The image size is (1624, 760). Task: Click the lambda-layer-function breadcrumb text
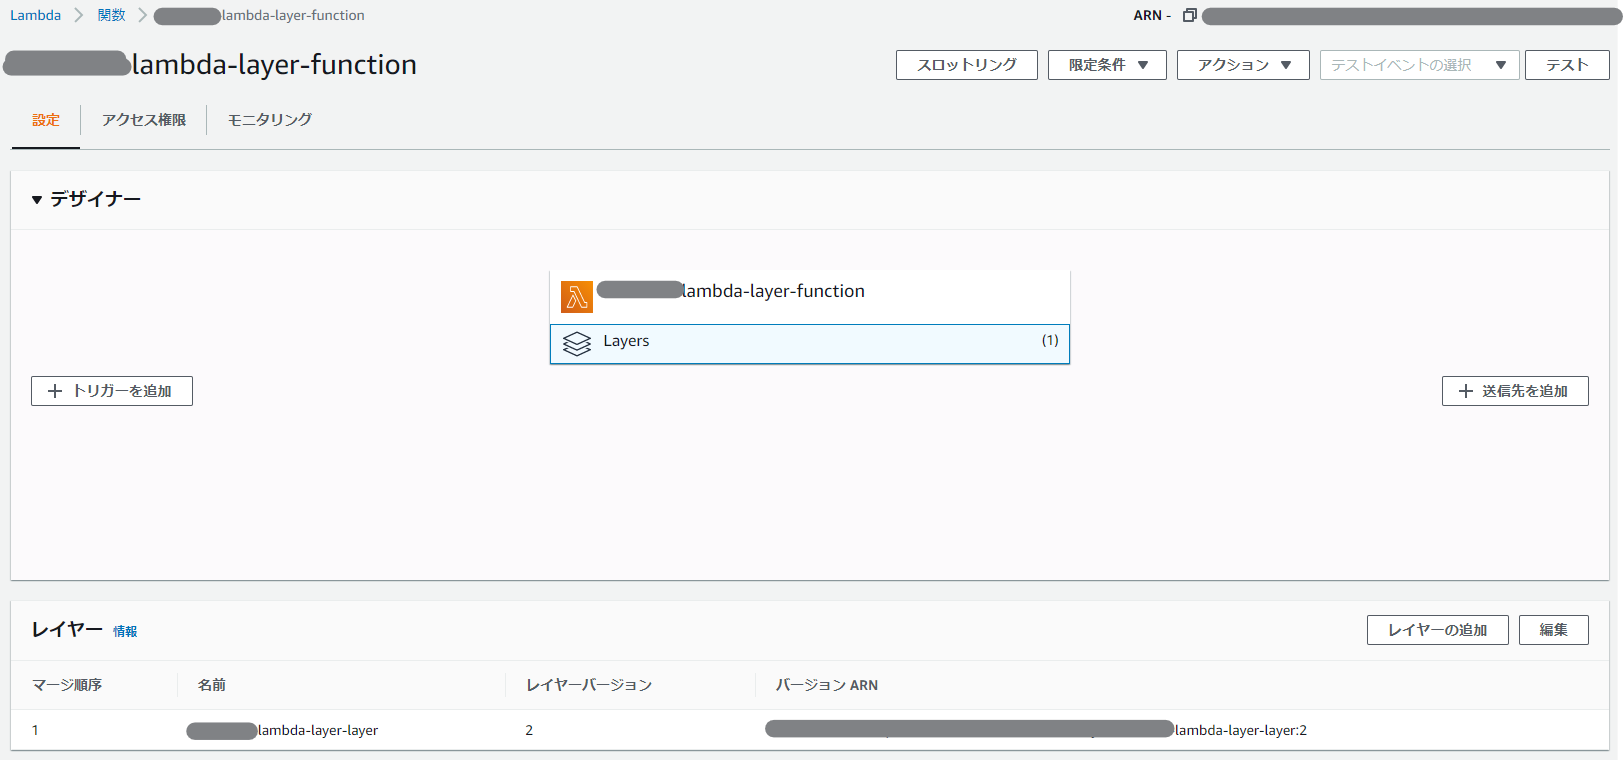pos(293,15)
